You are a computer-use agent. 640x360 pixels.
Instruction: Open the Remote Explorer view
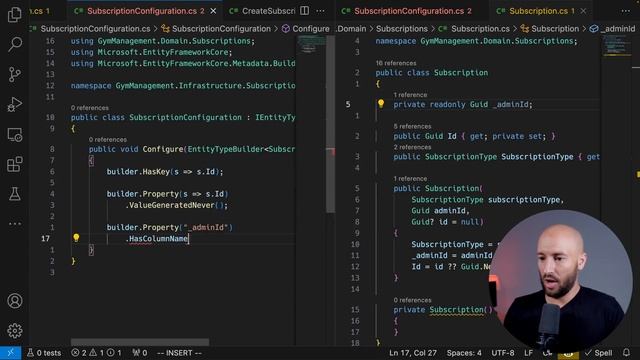coord(15,135)
